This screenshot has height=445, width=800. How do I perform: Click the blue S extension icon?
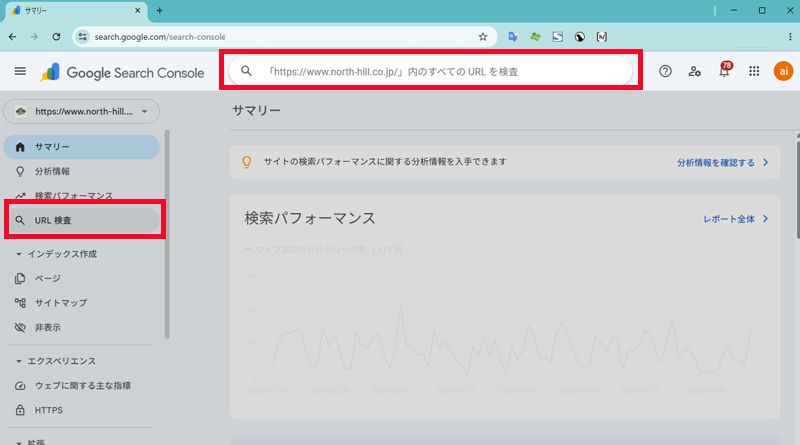click(x=558, y=37)
